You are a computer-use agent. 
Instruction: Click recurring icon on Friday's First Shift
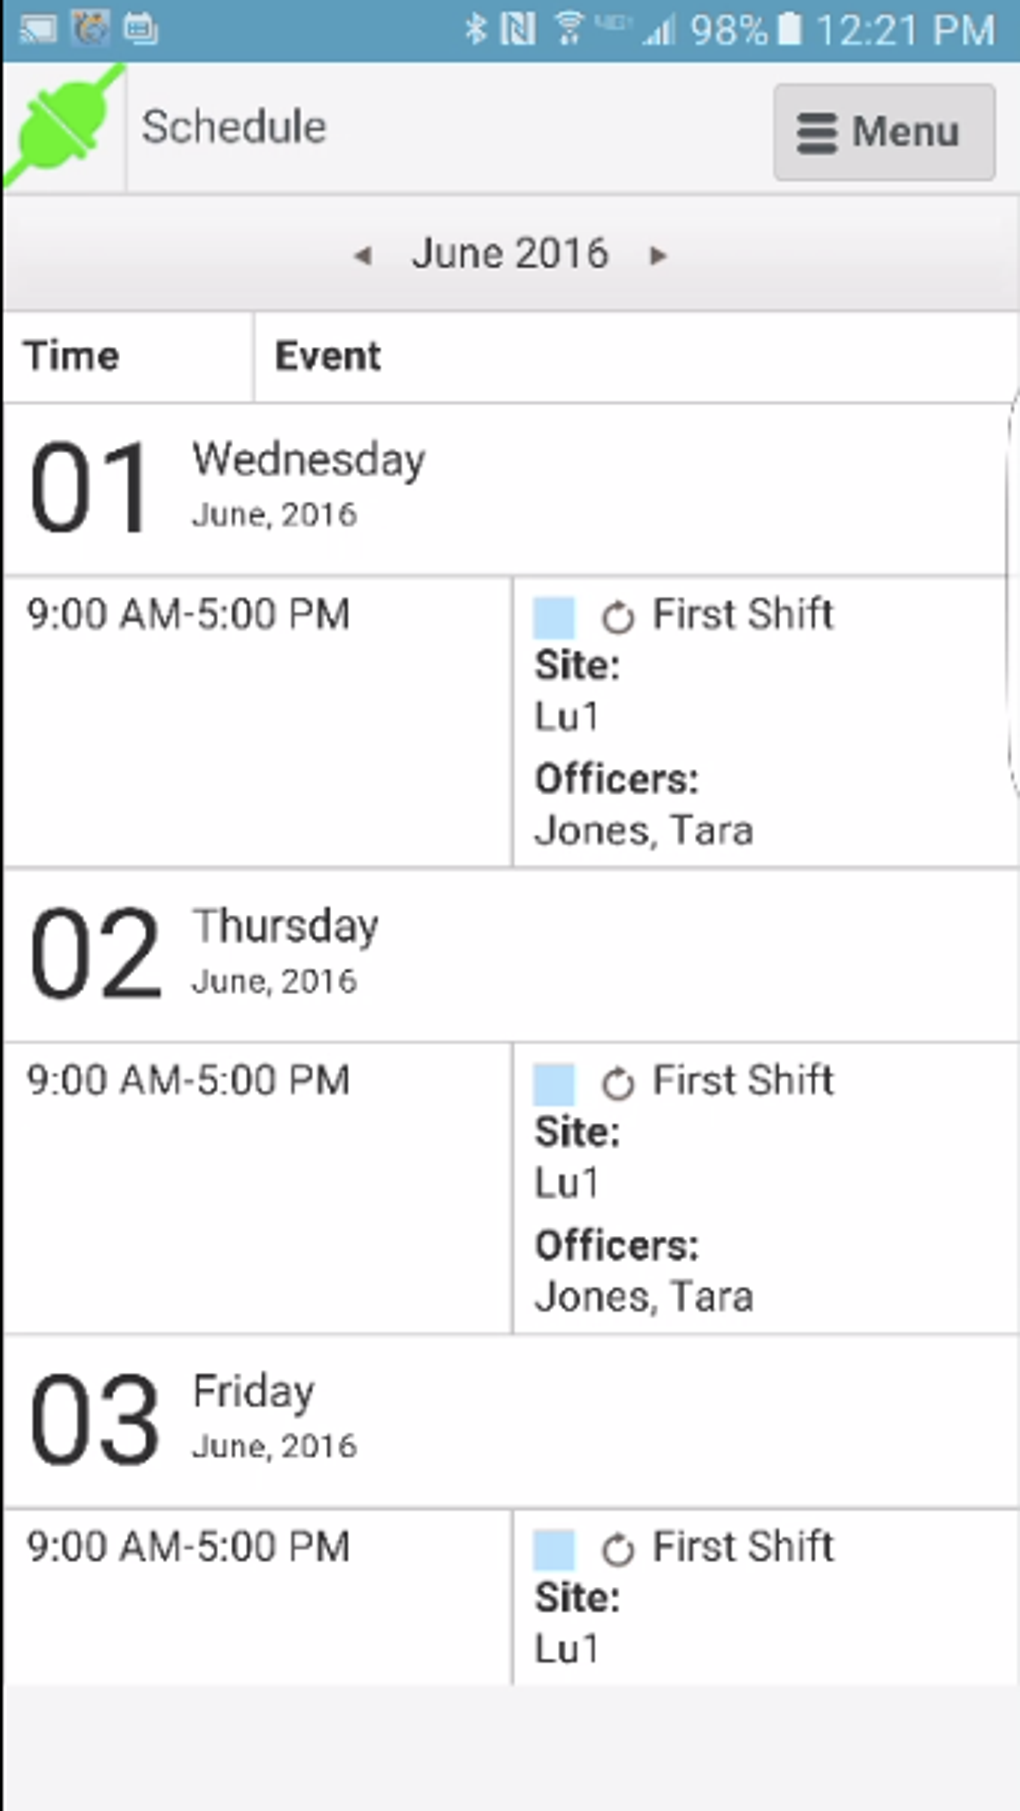(x=618, y=1549)
